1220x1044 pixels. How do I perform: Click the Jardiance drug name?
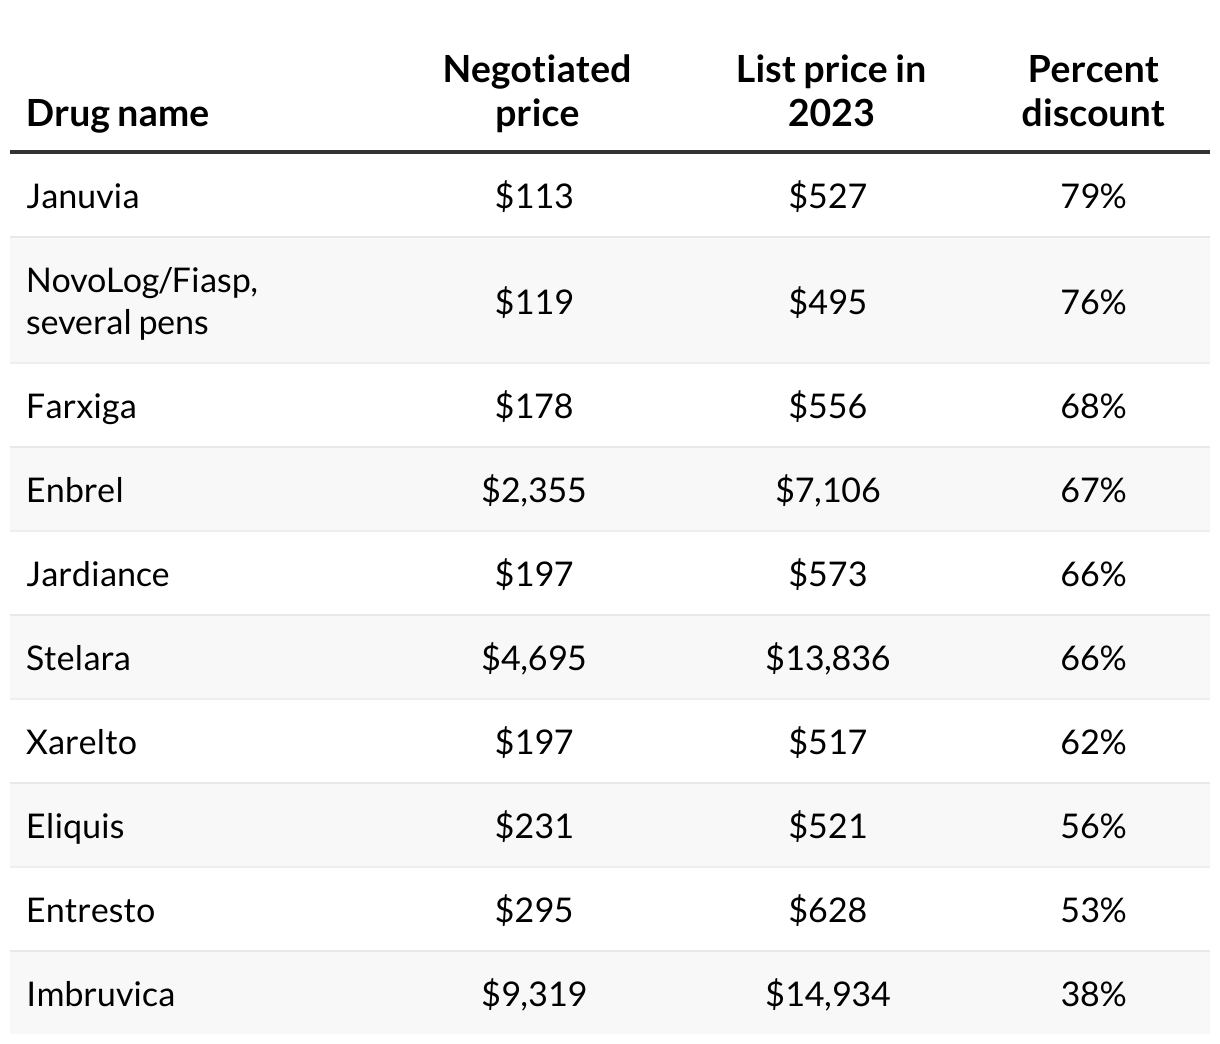(98, 574)
